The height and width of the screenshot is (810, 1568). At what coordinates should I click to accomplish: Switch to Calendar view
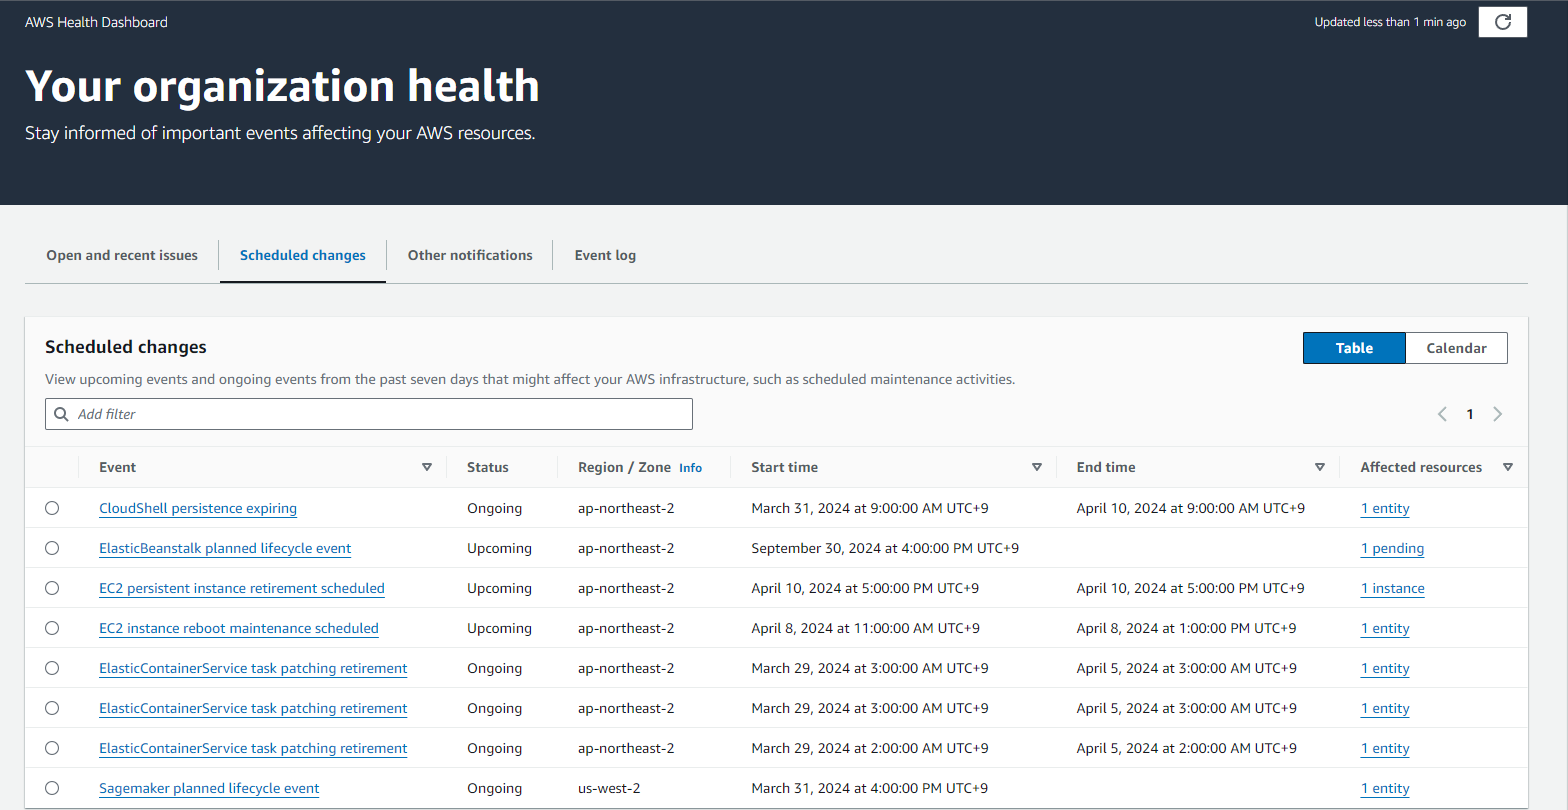pos(1456,348)
